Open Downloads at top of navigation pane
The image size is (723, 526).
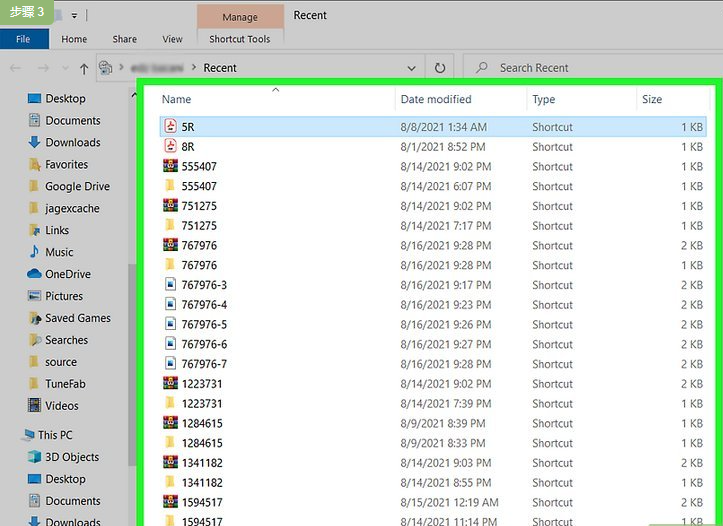[64, 142]
